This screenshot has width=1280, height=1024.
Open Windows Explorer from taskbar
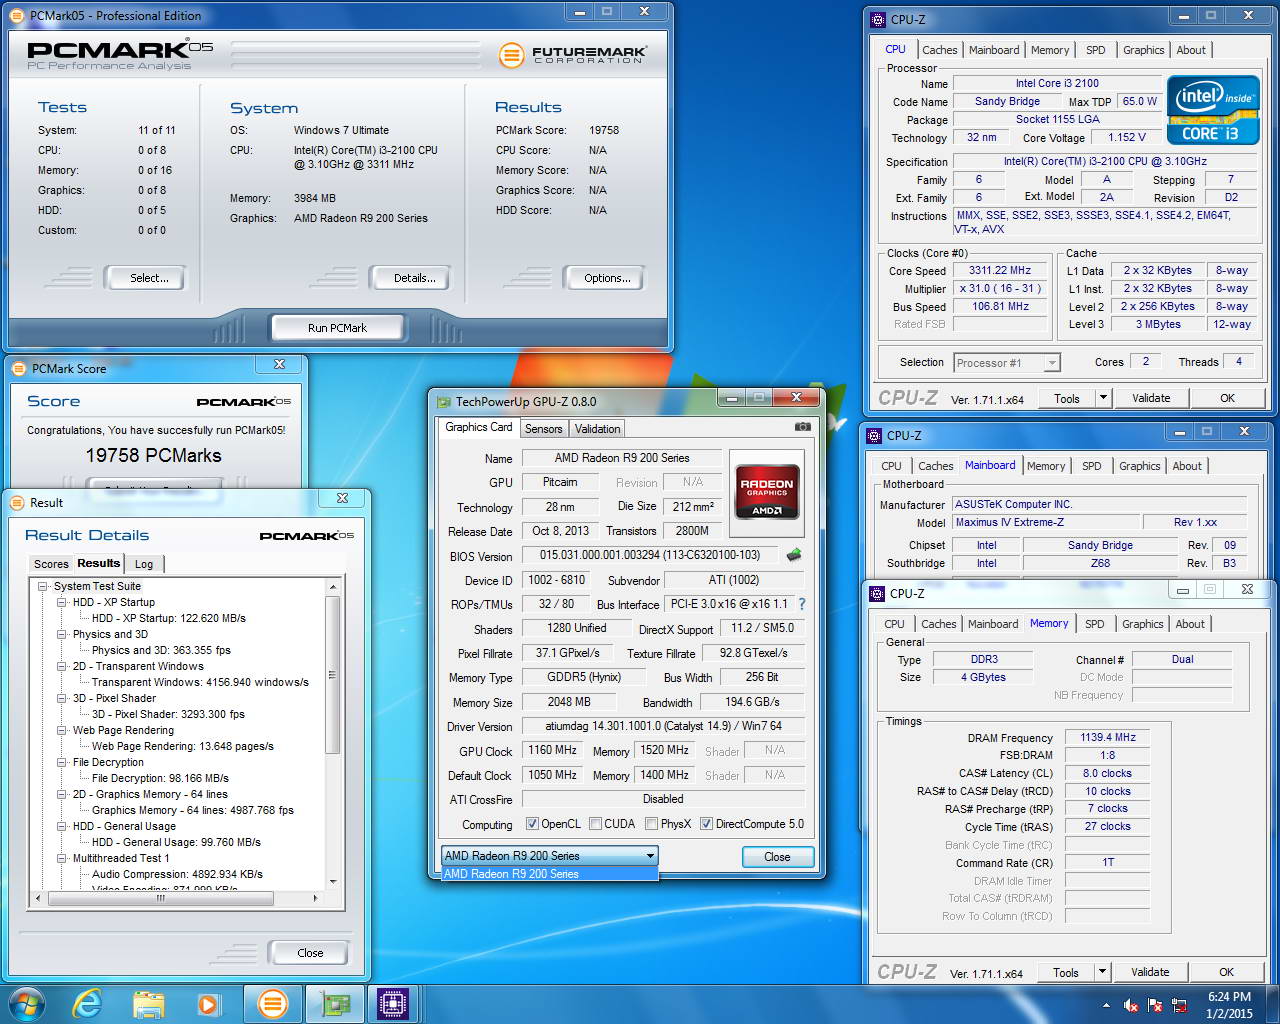click(x=148, y=1004)
